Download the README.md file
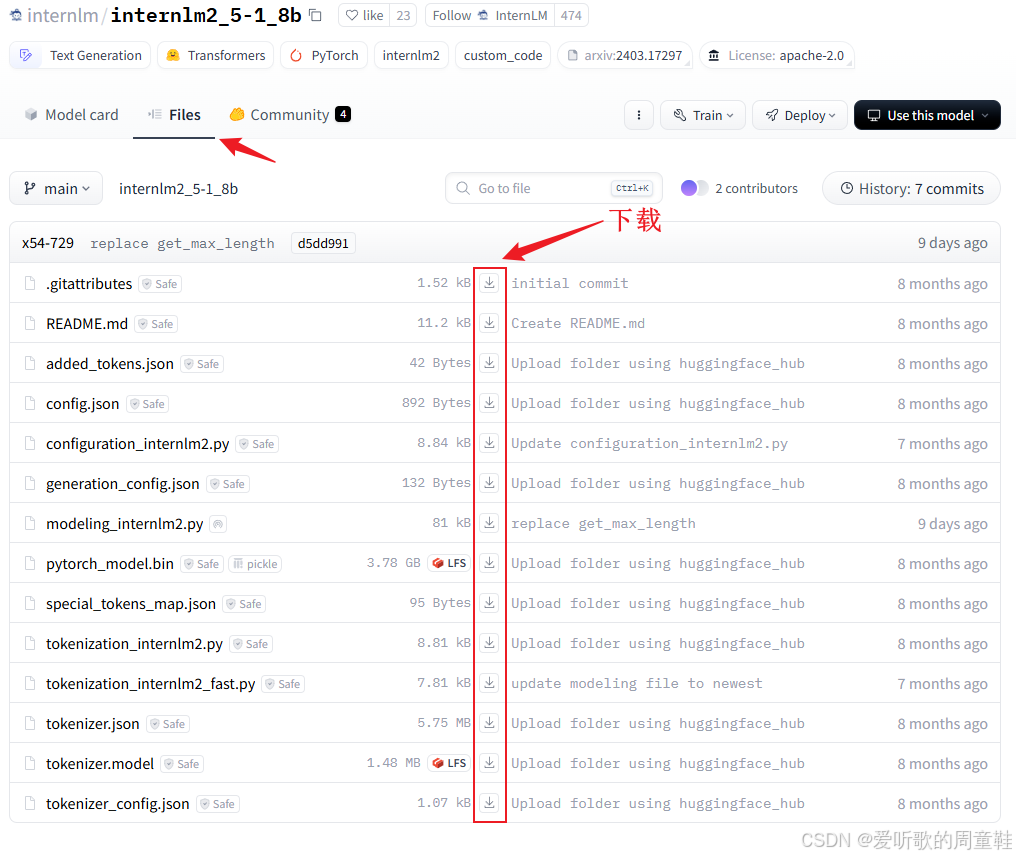Viewport: 1016px width, 858px height. click(489, 323)
